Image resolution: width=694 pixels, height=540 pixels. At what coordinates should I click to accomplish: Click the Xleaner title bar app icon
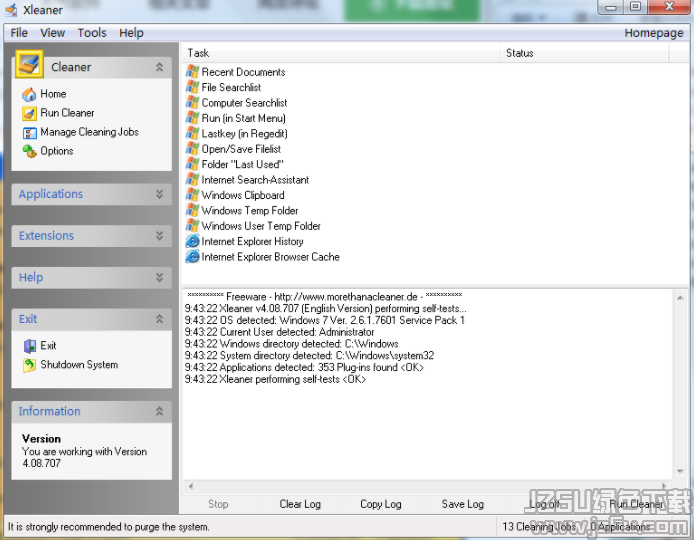11,9
